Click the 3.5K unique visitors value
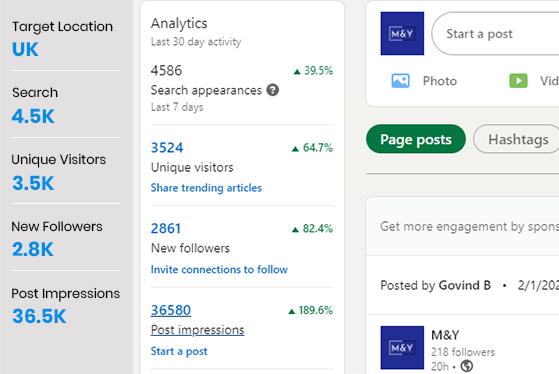 coord(33,183)
